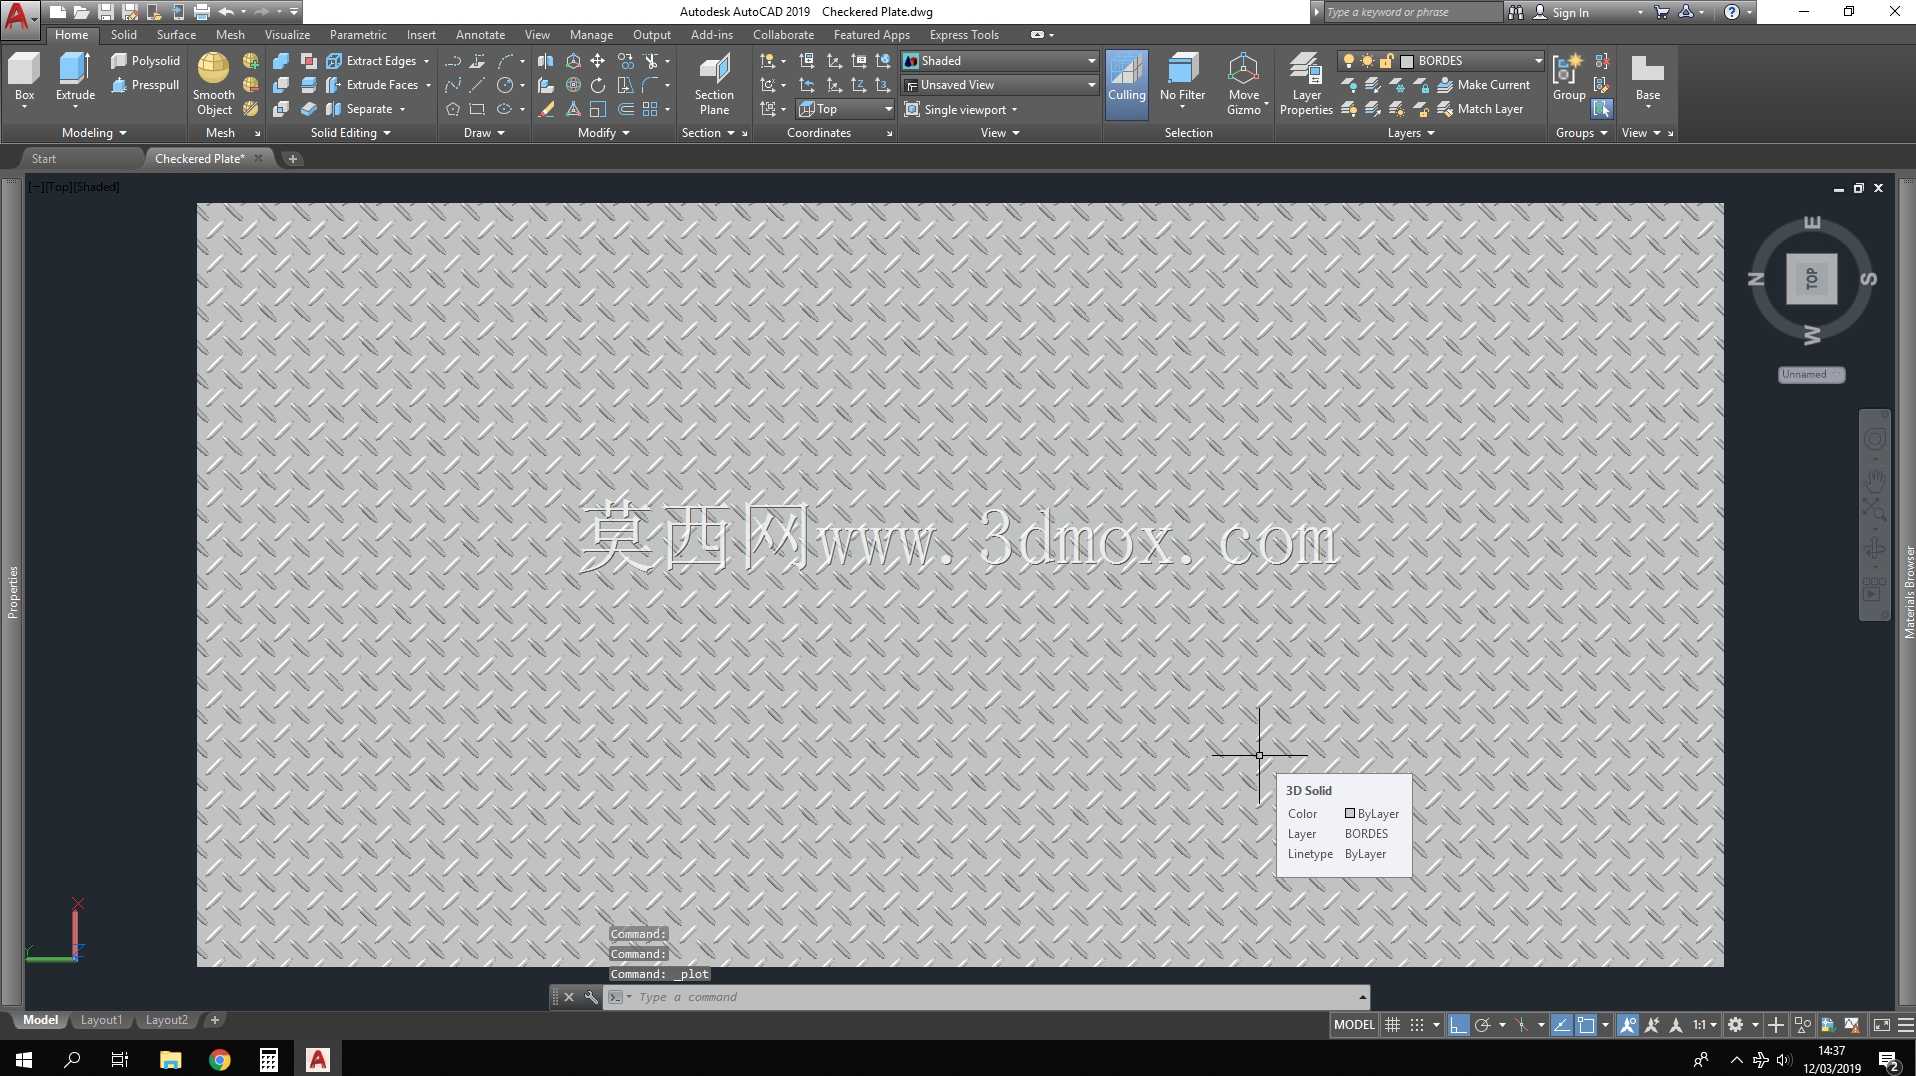This screenshot has width=1916, height=1076.
Task: Click the MODEL space button in status bar
Action: (1354, 1024)
